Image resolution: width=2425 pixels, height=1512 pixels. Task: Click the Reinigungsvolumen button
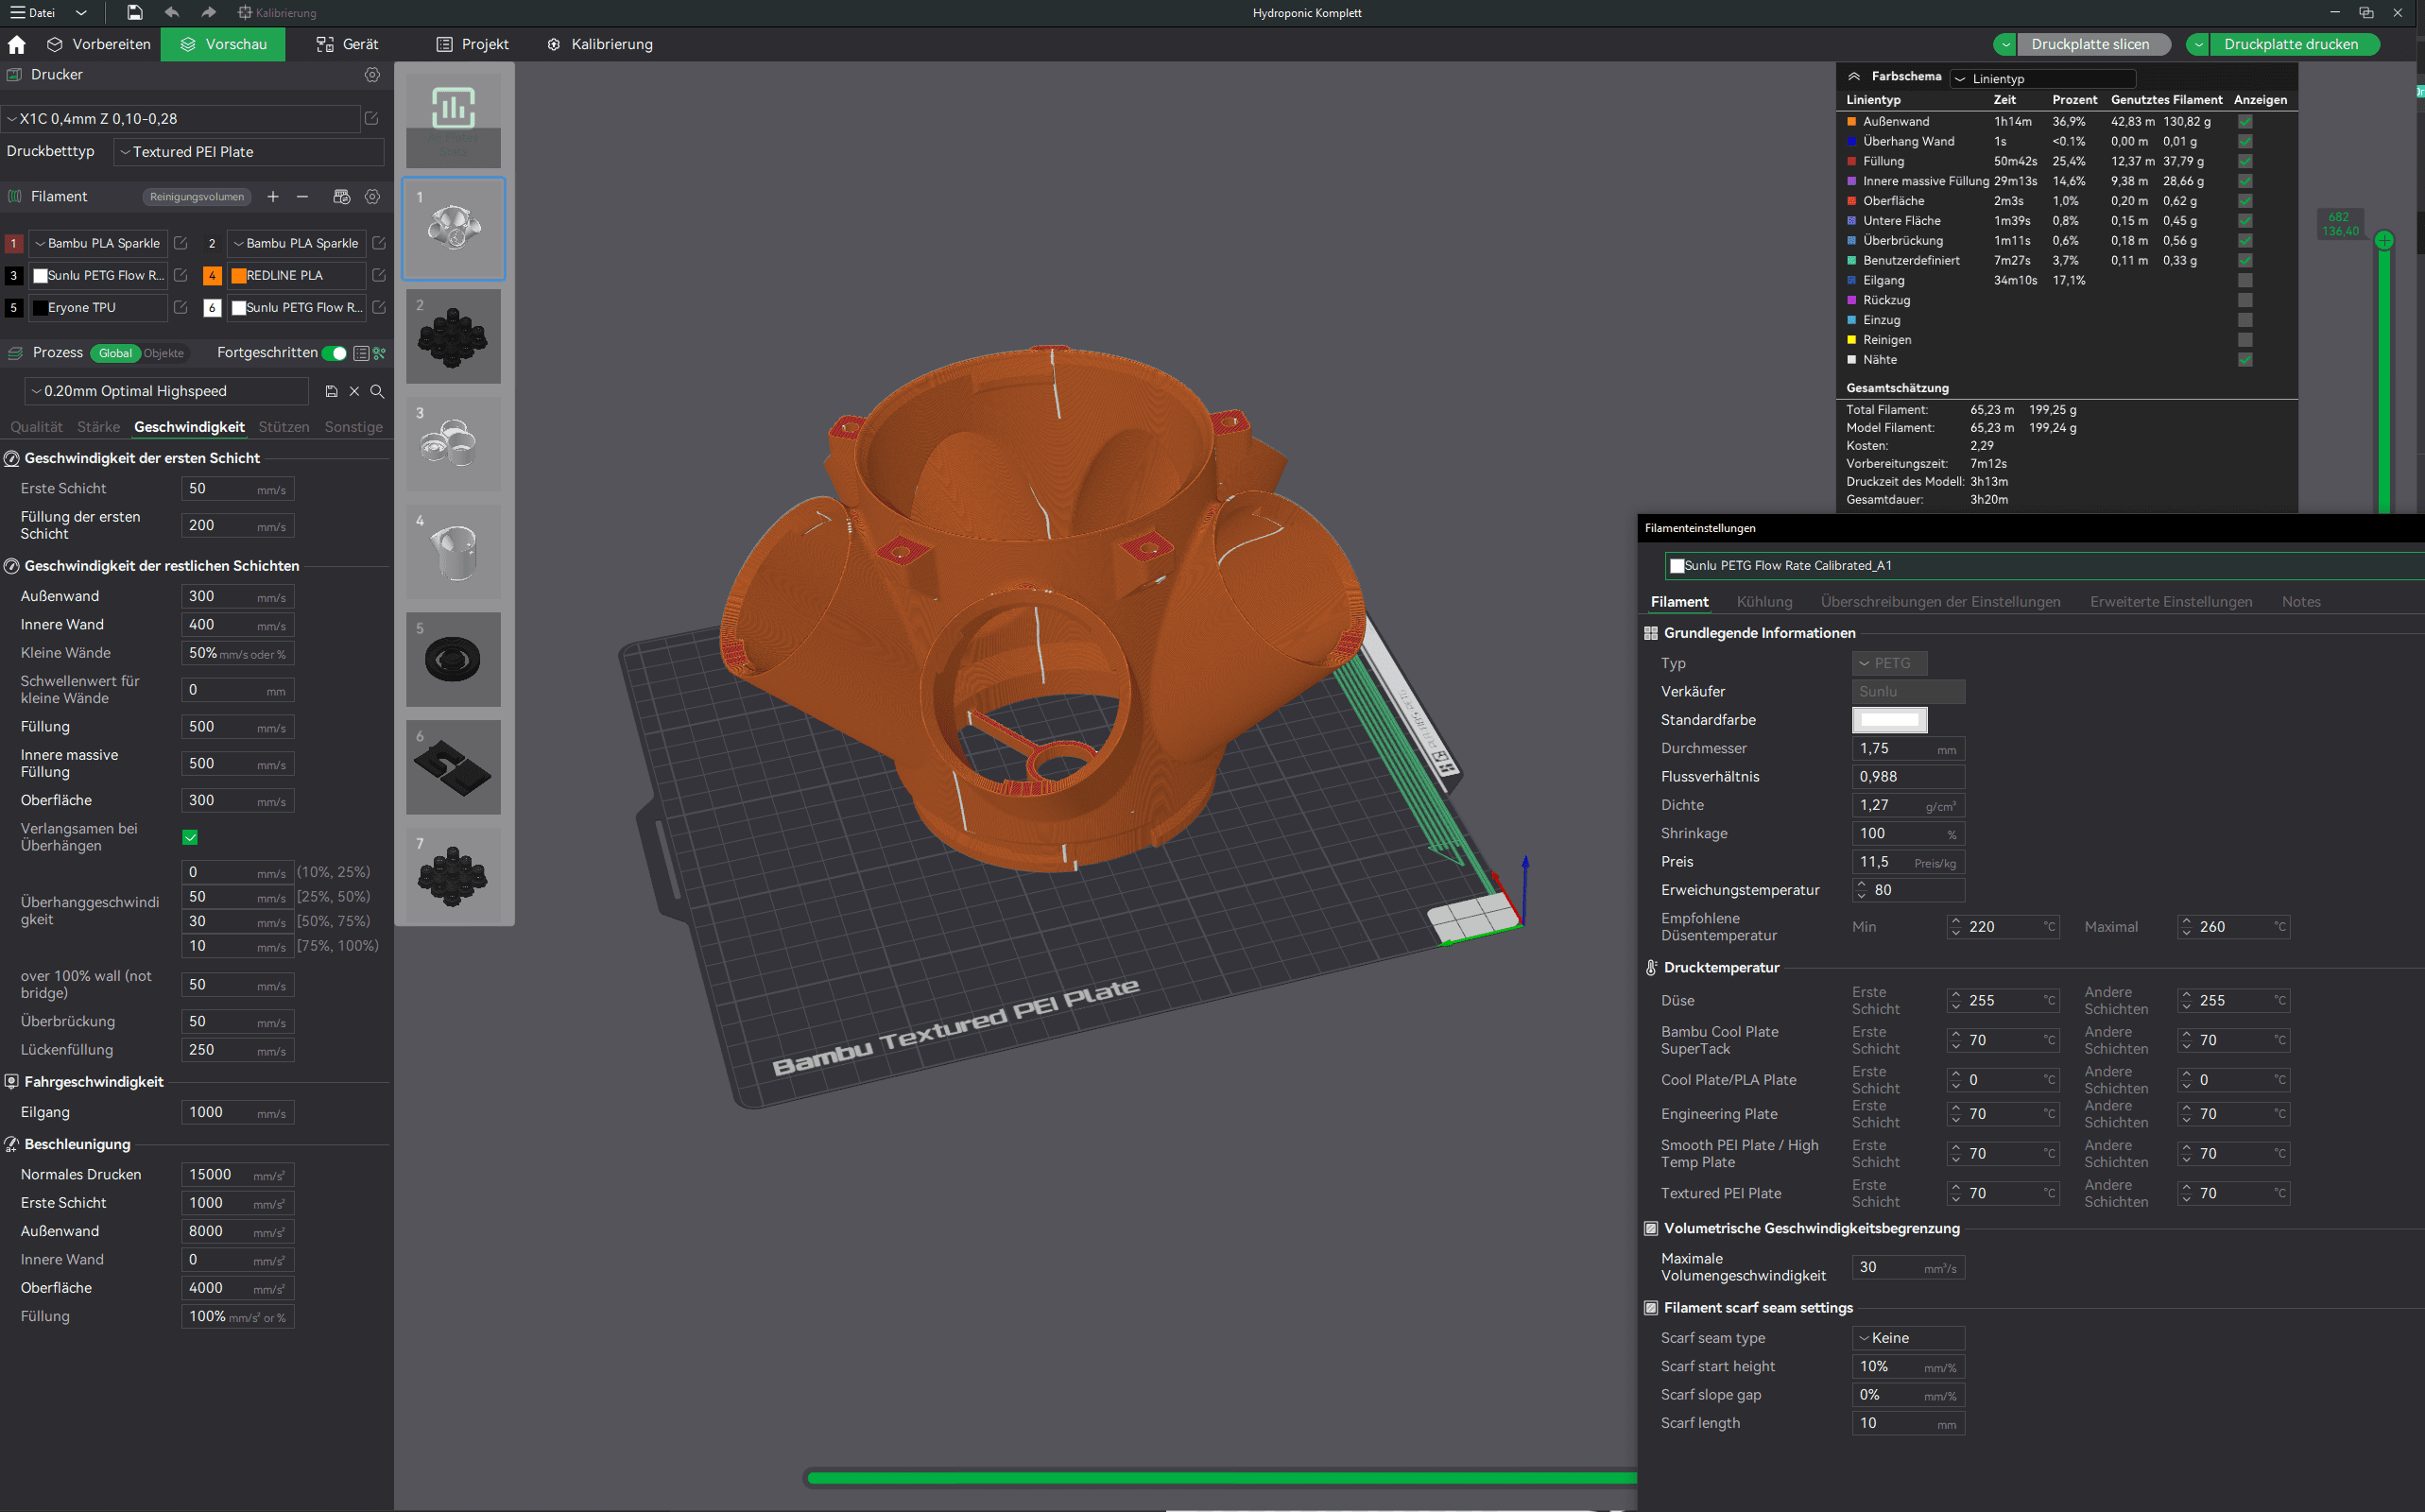point(197,197)
